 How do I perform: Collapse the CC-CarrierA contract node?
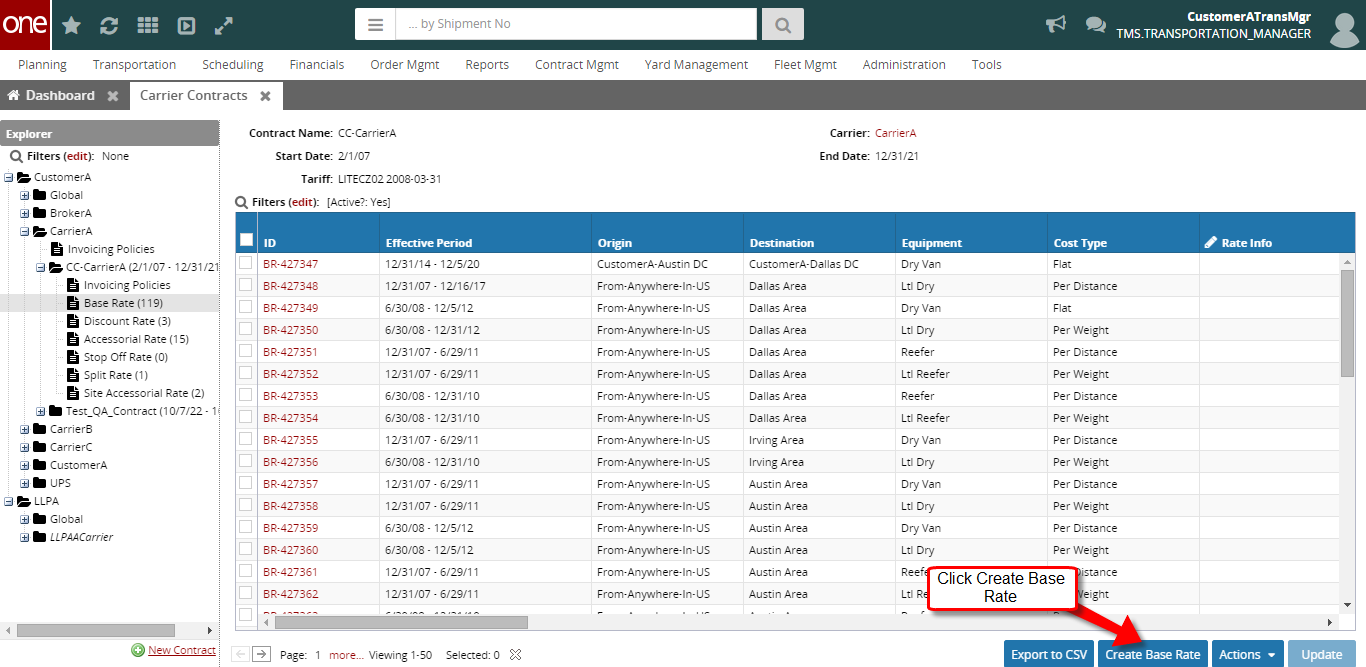41,267
